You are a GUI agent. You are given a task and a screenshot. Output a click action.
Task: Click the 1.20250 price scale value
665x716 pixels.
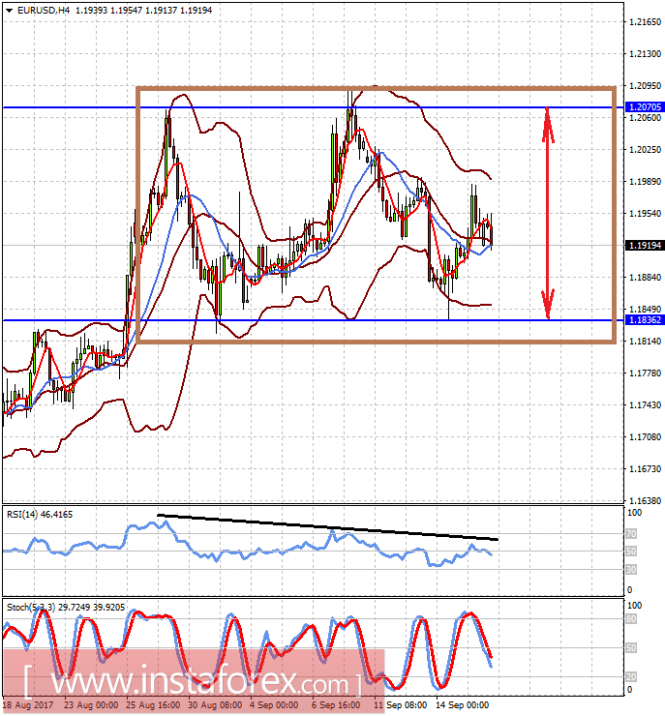pos(645,149)
